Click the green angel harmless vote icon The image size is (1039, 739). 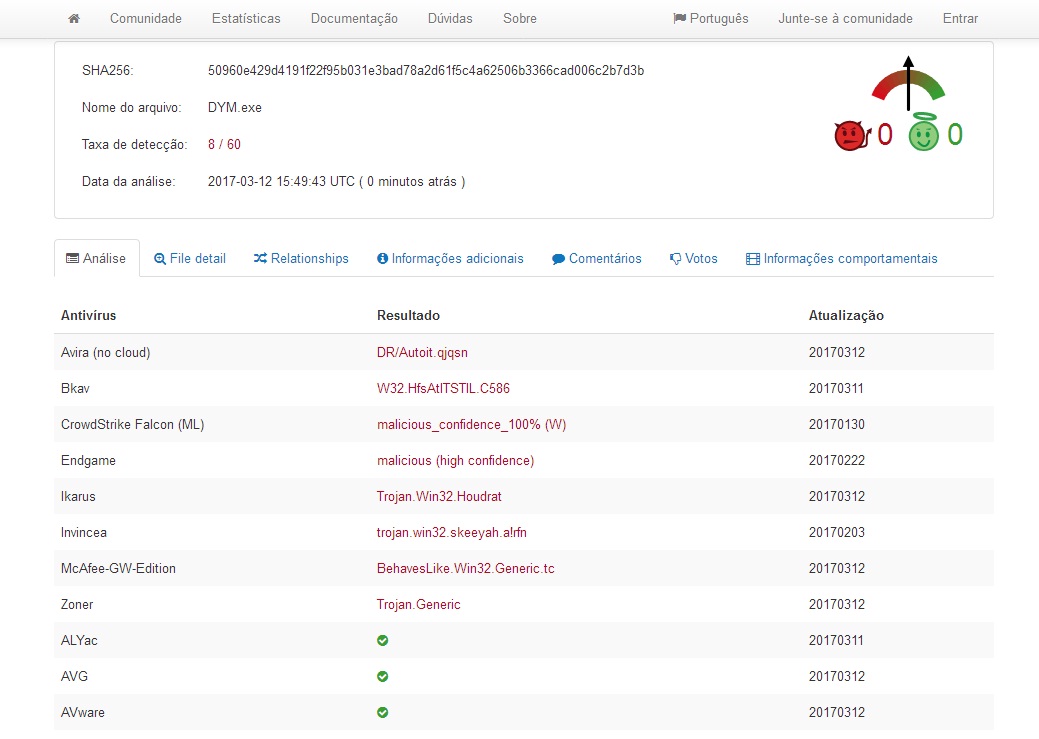click(x=923, y=132)
